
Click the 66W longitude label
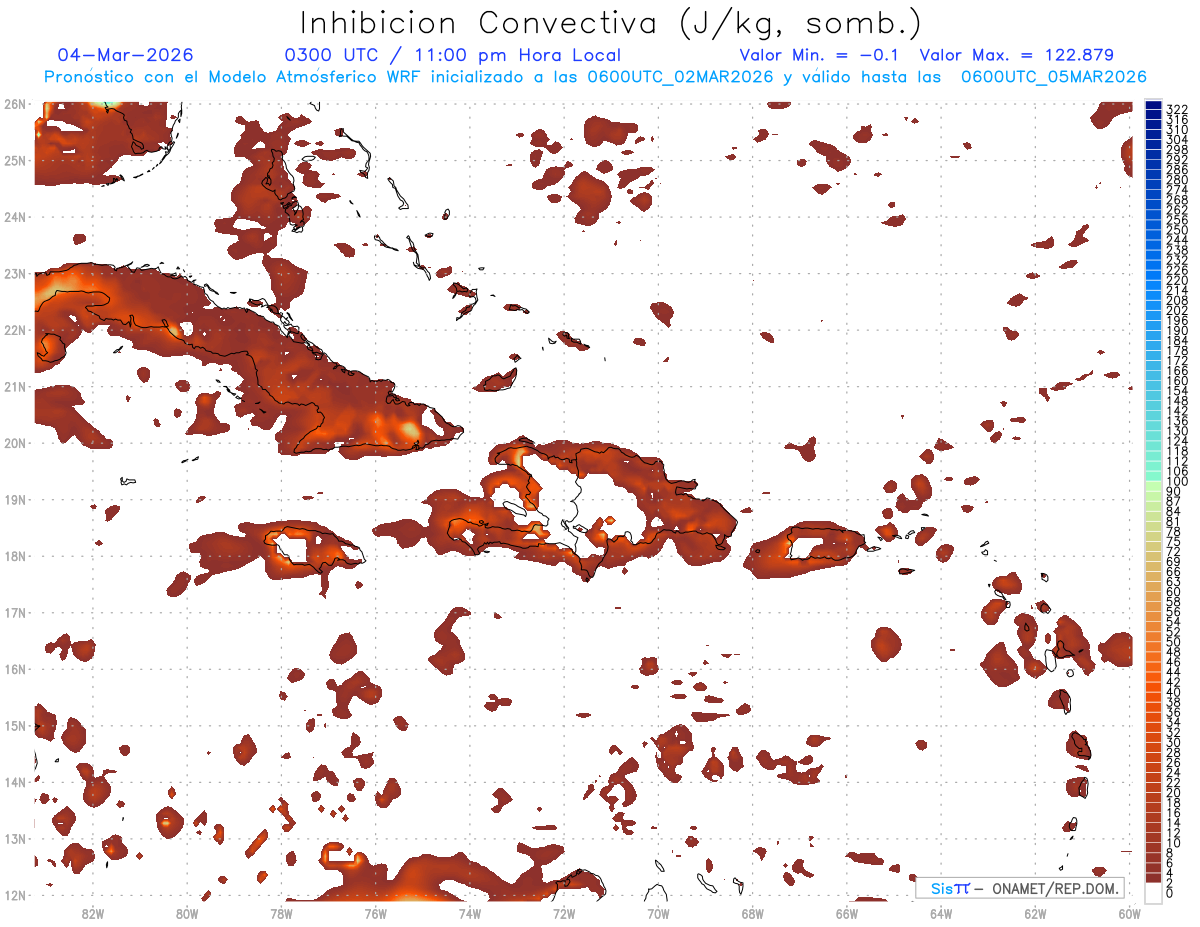click(847, 913)
